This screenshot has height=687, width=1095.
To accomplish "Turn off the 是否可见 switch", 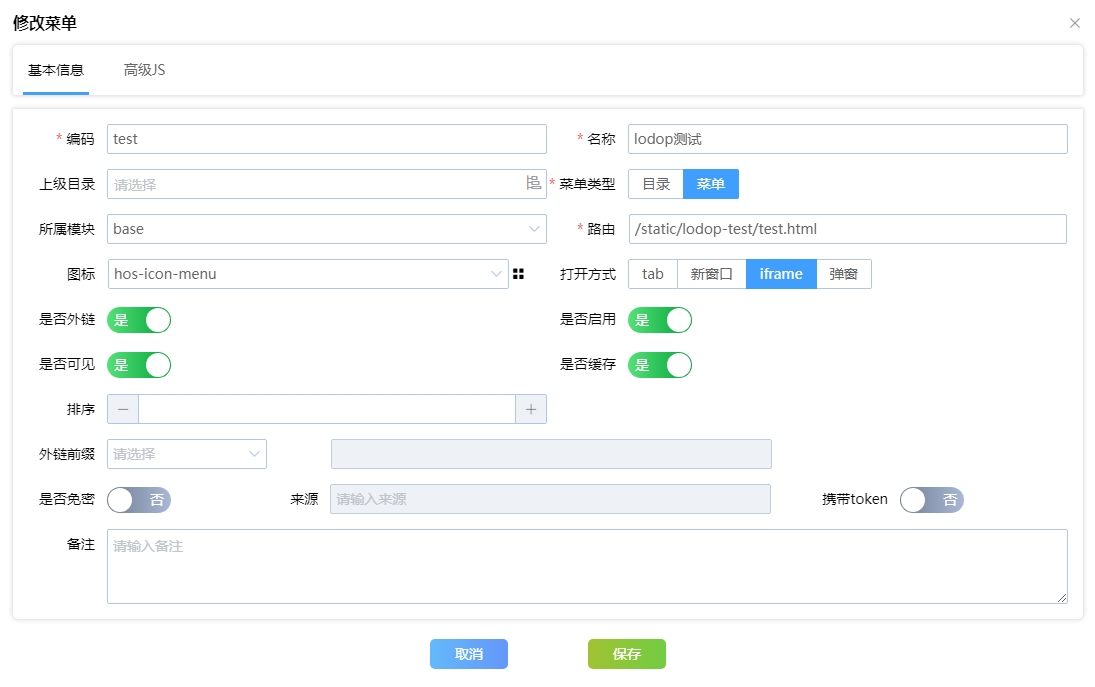I will (139, 365).
